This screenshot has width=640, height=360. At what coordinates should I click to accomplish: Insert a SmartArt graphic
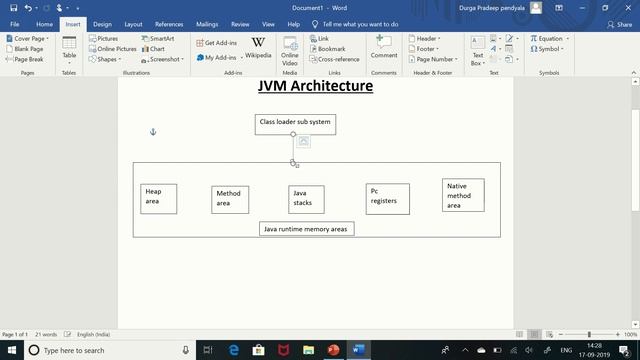[x=158, y=38]
